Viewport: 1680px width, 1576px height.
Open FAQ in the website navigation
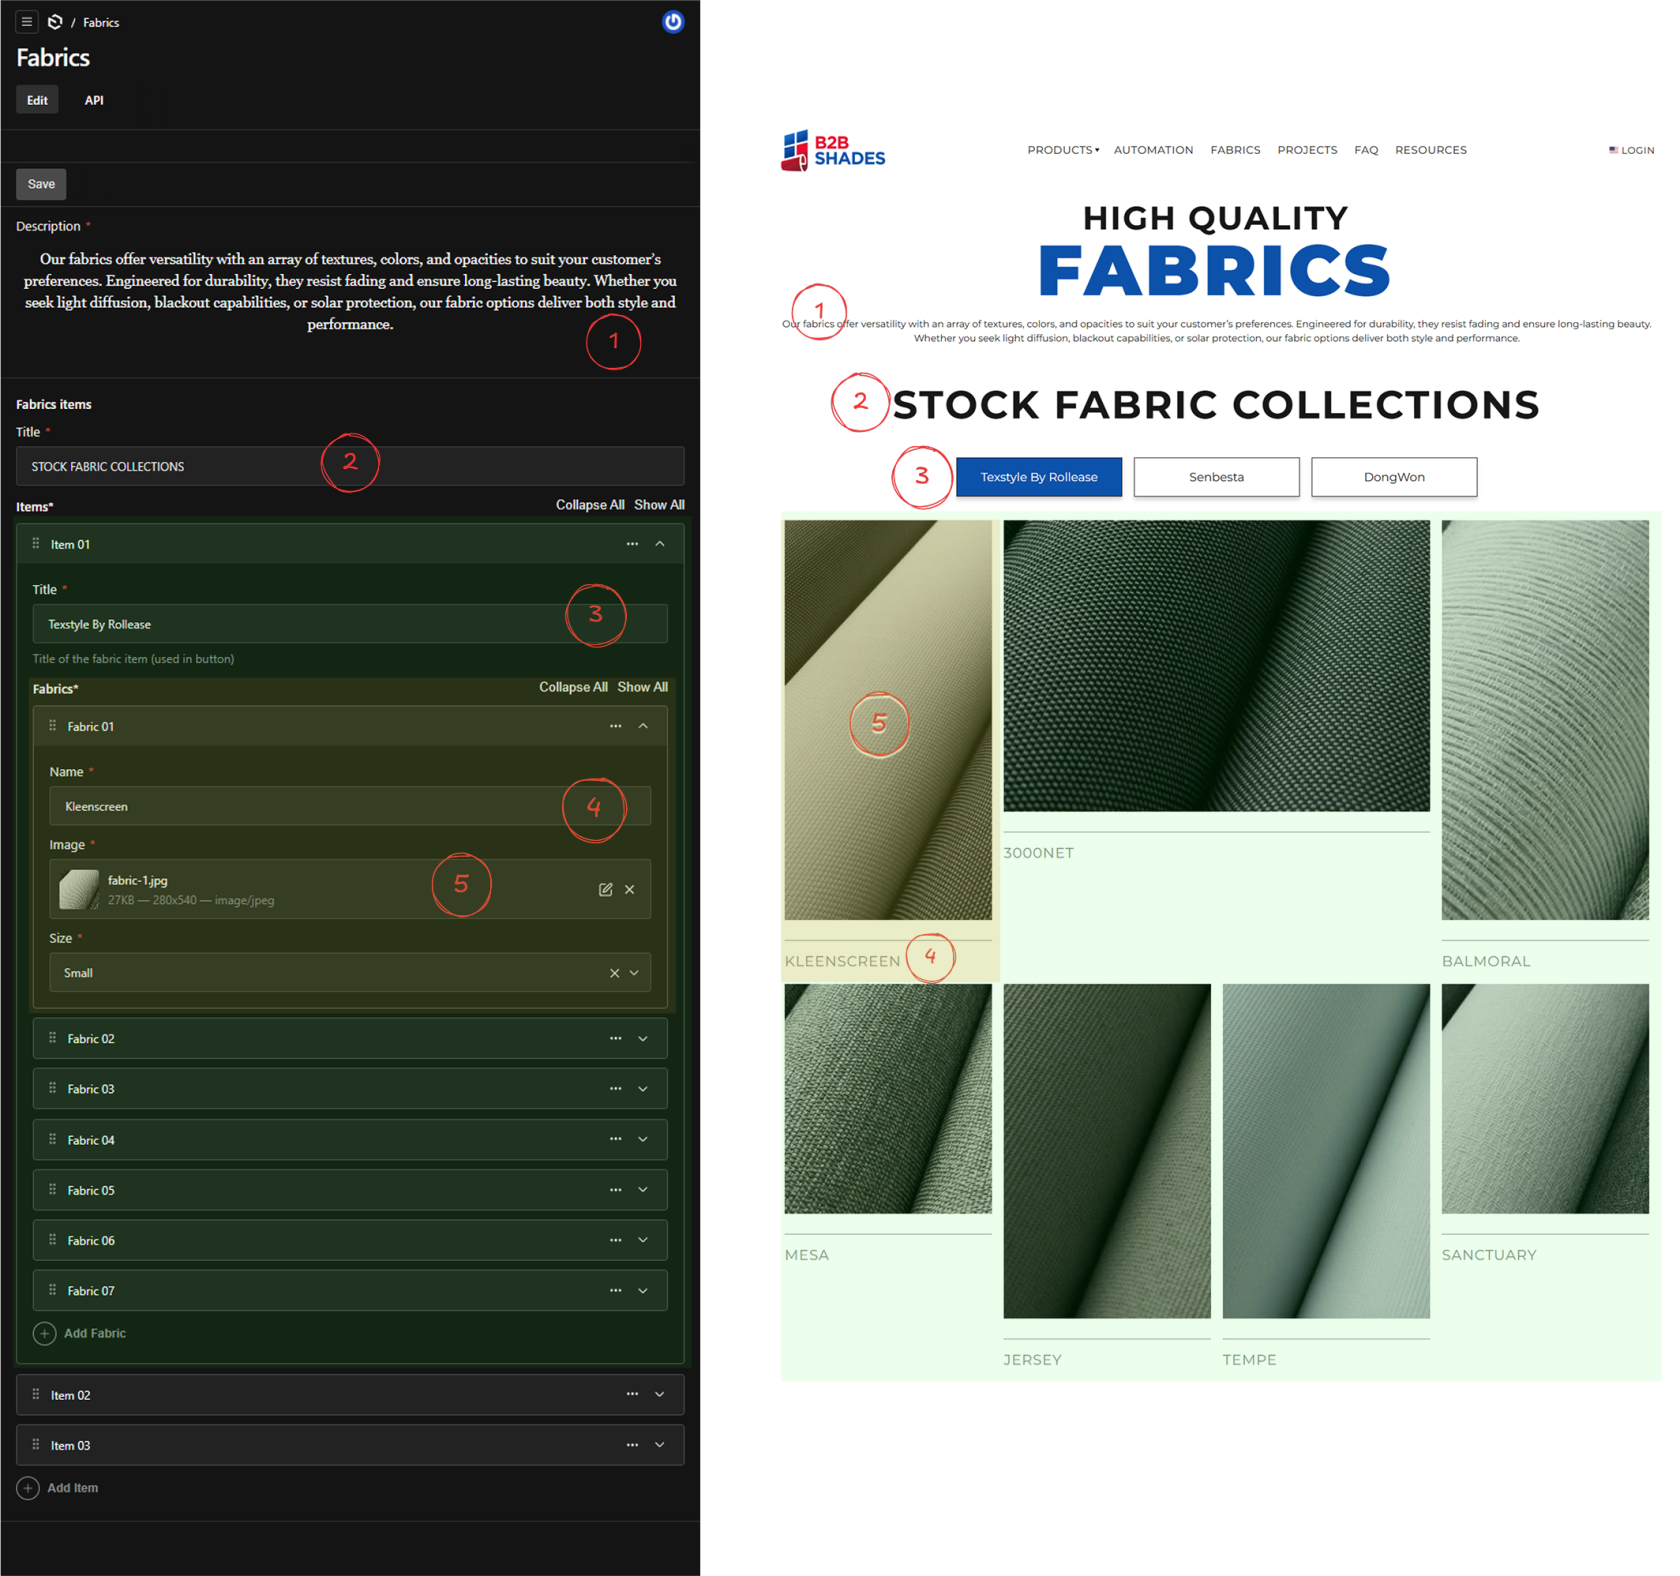1366,150
